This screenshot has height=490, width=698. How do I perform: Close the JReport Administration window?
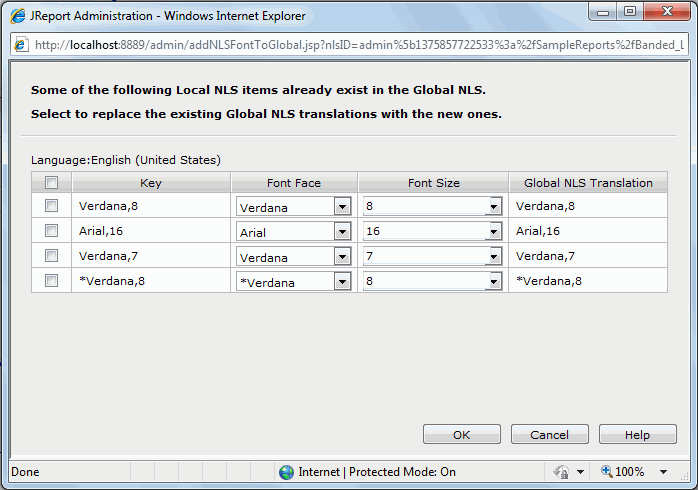pyautogui.click(x=667, y=12)
